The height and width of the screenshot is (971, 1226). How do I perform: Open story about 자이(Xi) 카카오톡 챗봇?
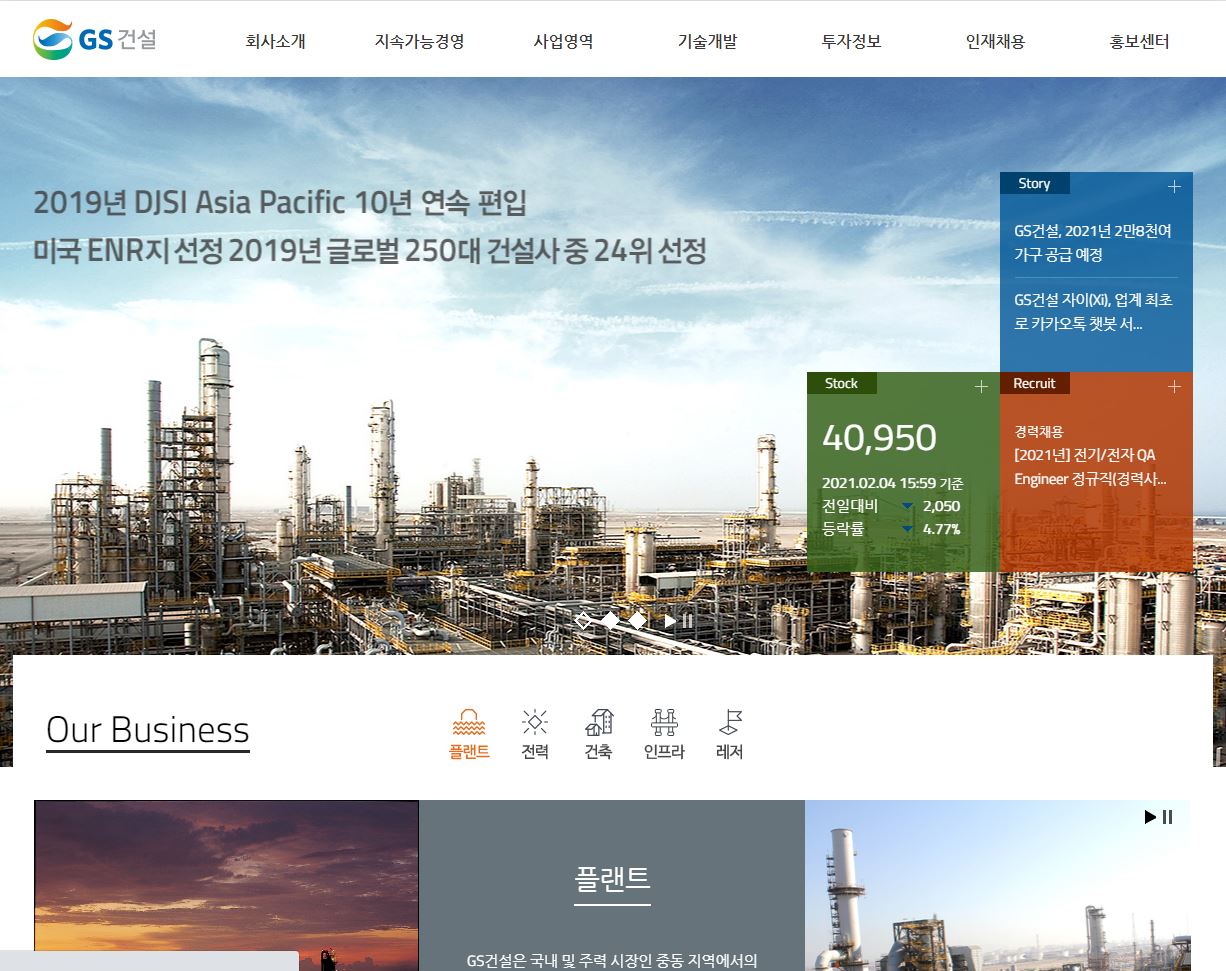[1093, 312]
